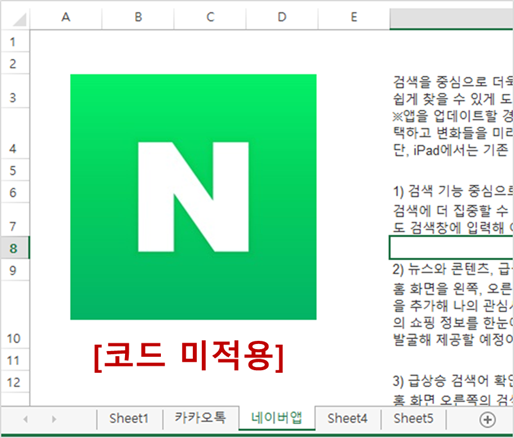Open Sheet5 tab
The image size is (514, 438).
[413, 418]
